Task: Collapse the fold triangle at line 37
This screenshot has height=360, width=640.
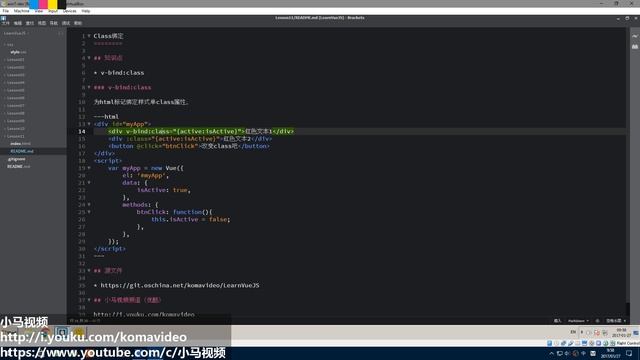Action: (x=89, y=300)
